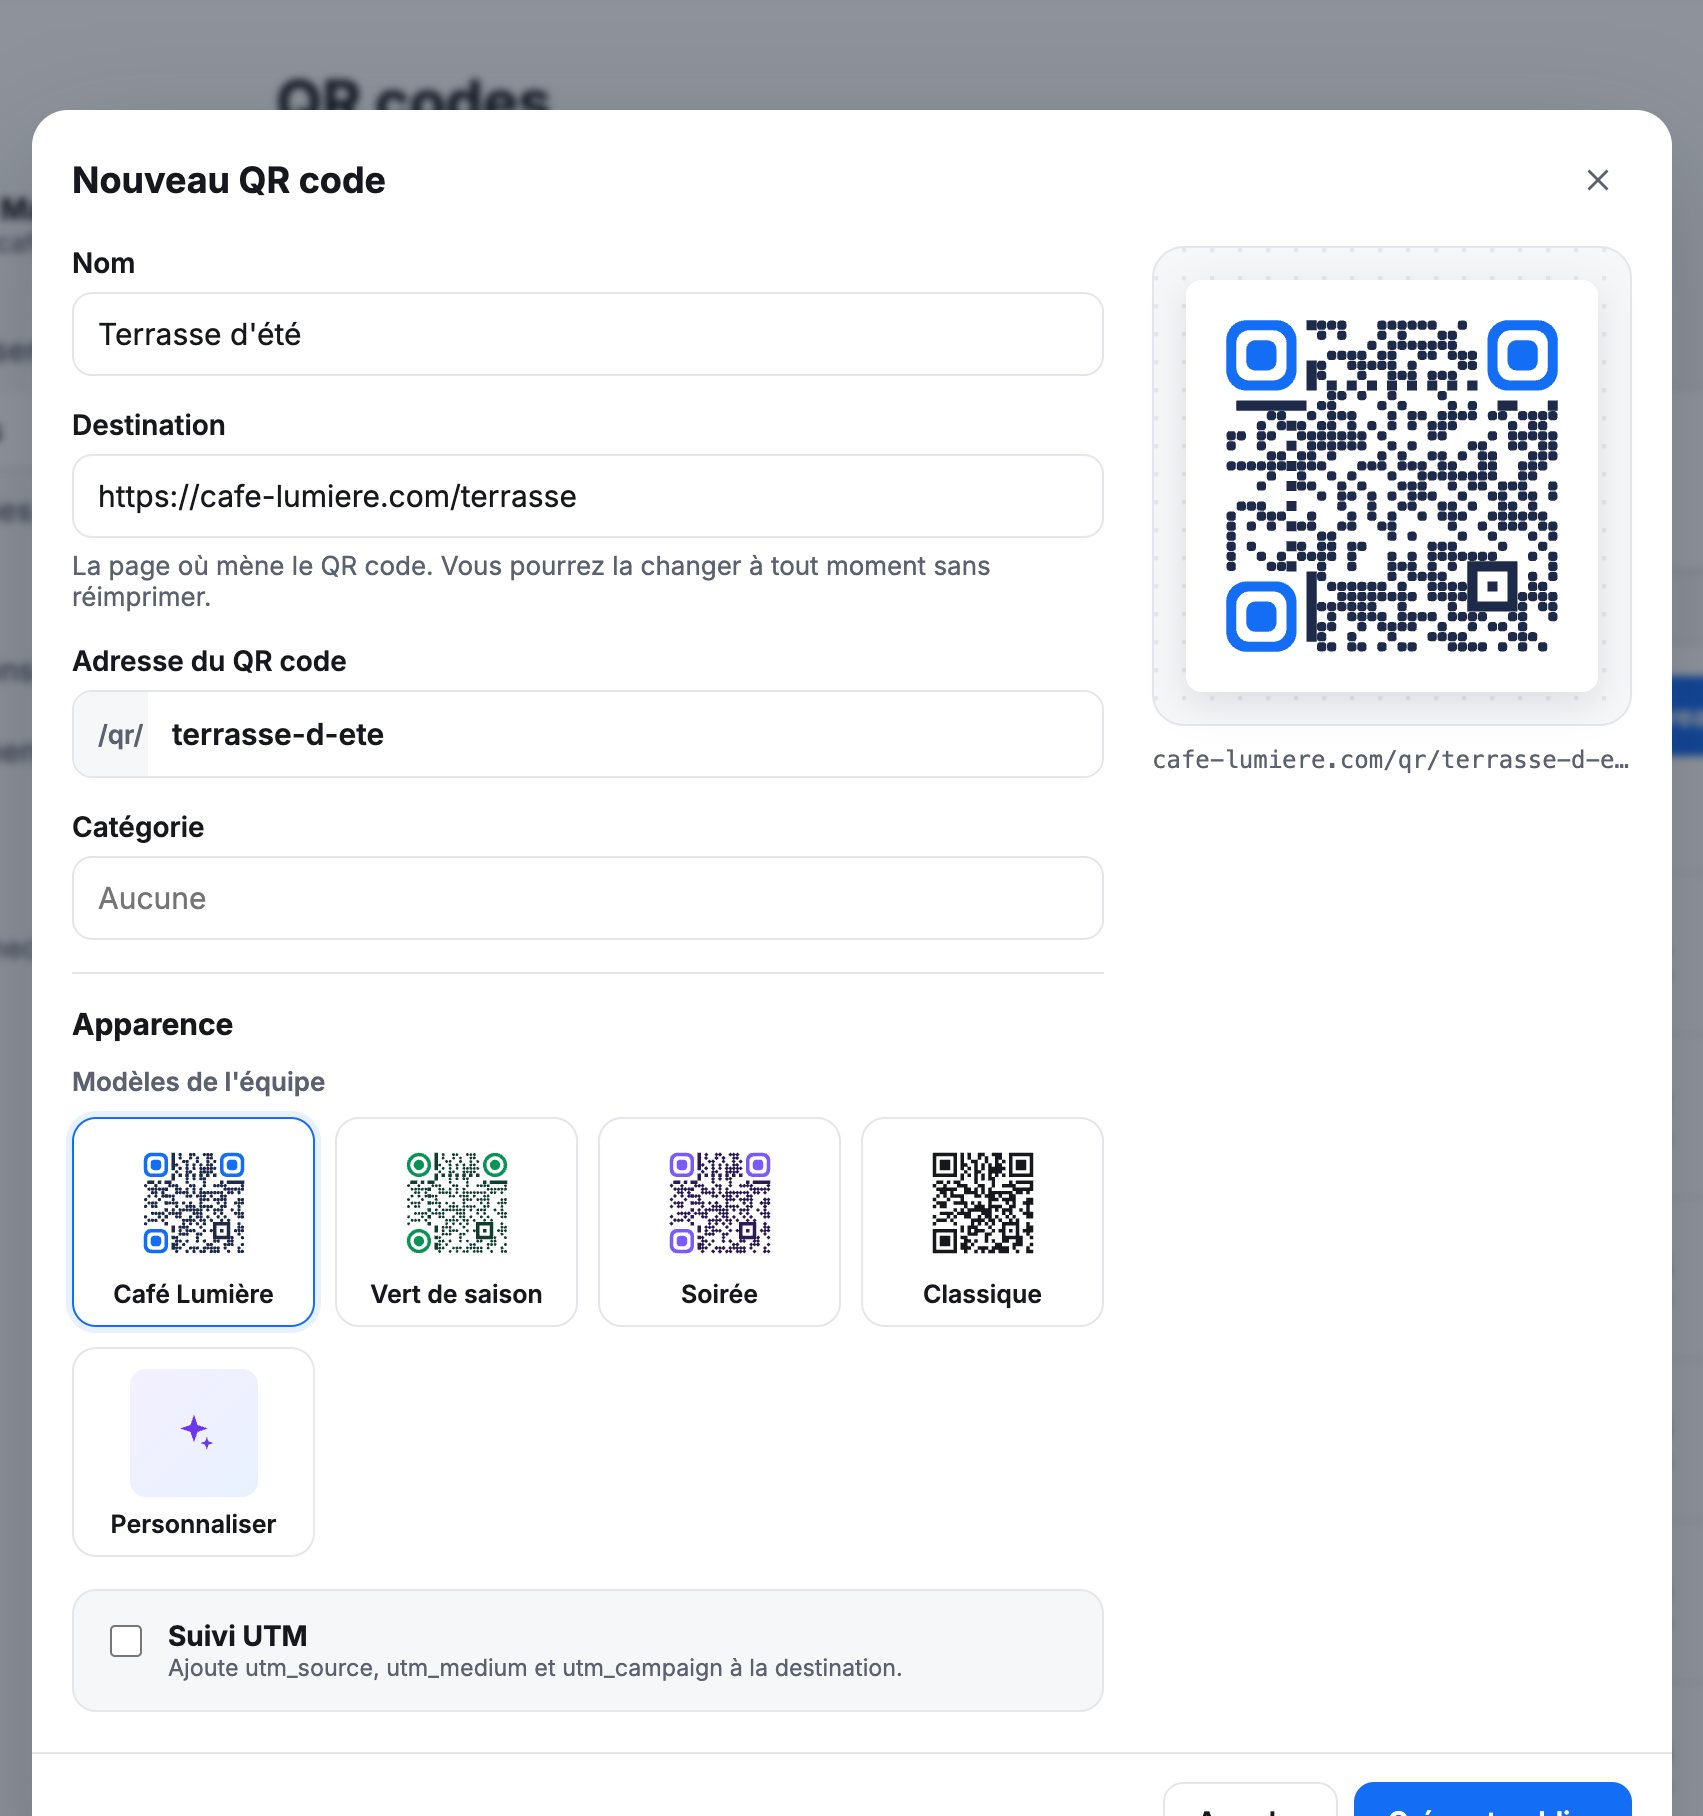The width and height of the screenshot is (1703, 1816).
Task: Close the Nouveau QR code dialog
Action: point(1597,180)
